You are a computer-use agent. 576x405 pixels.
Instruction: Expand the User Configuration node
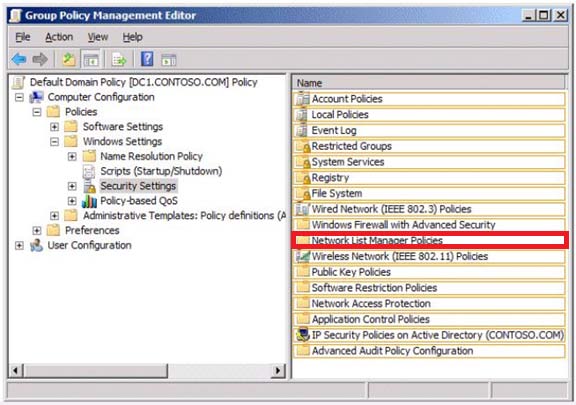point(19,245)
